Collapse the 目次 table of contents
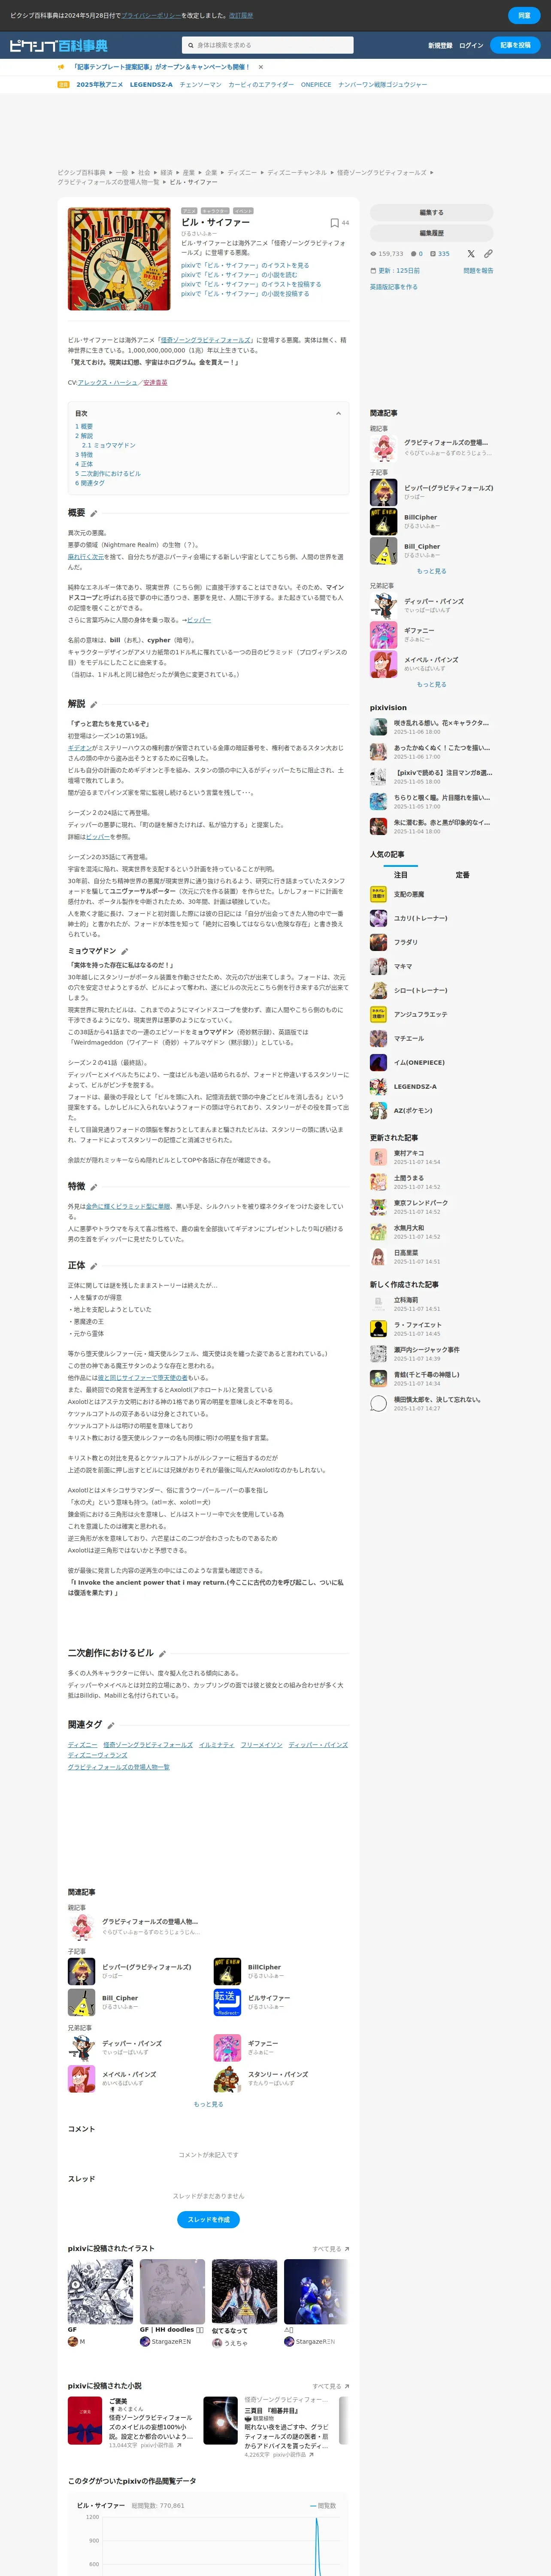Viewport: 551px width, 2576px height. point(338,413)
